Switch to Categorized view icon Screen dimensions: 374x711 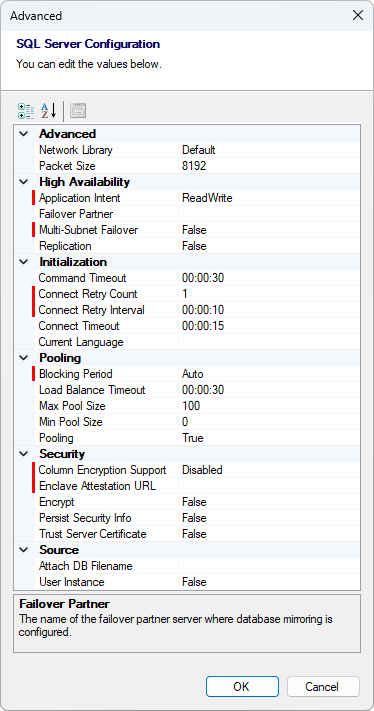(x=26, y=111)
